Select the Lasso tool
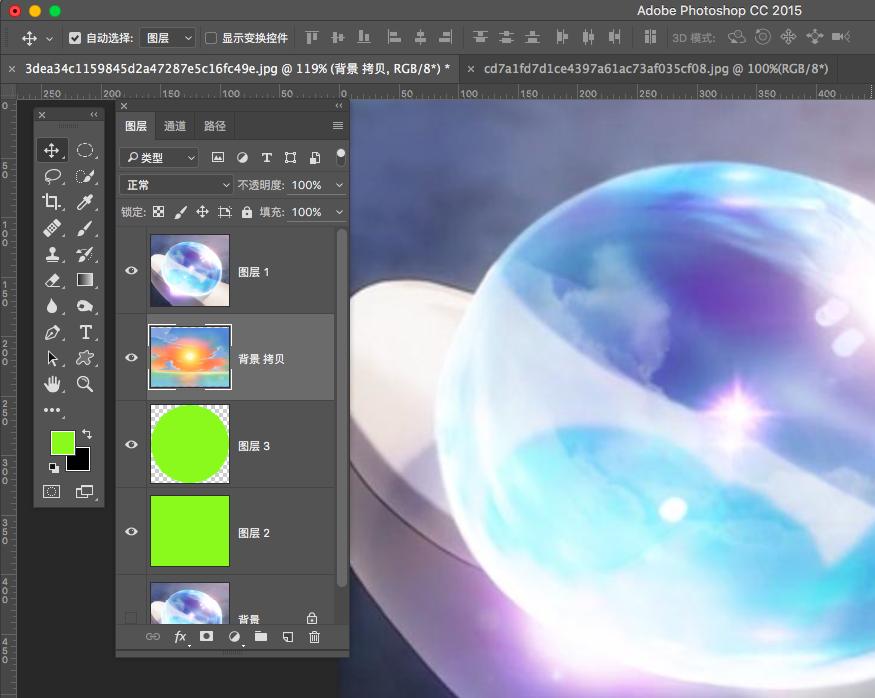875x698 pixels. tap(52, 176)
